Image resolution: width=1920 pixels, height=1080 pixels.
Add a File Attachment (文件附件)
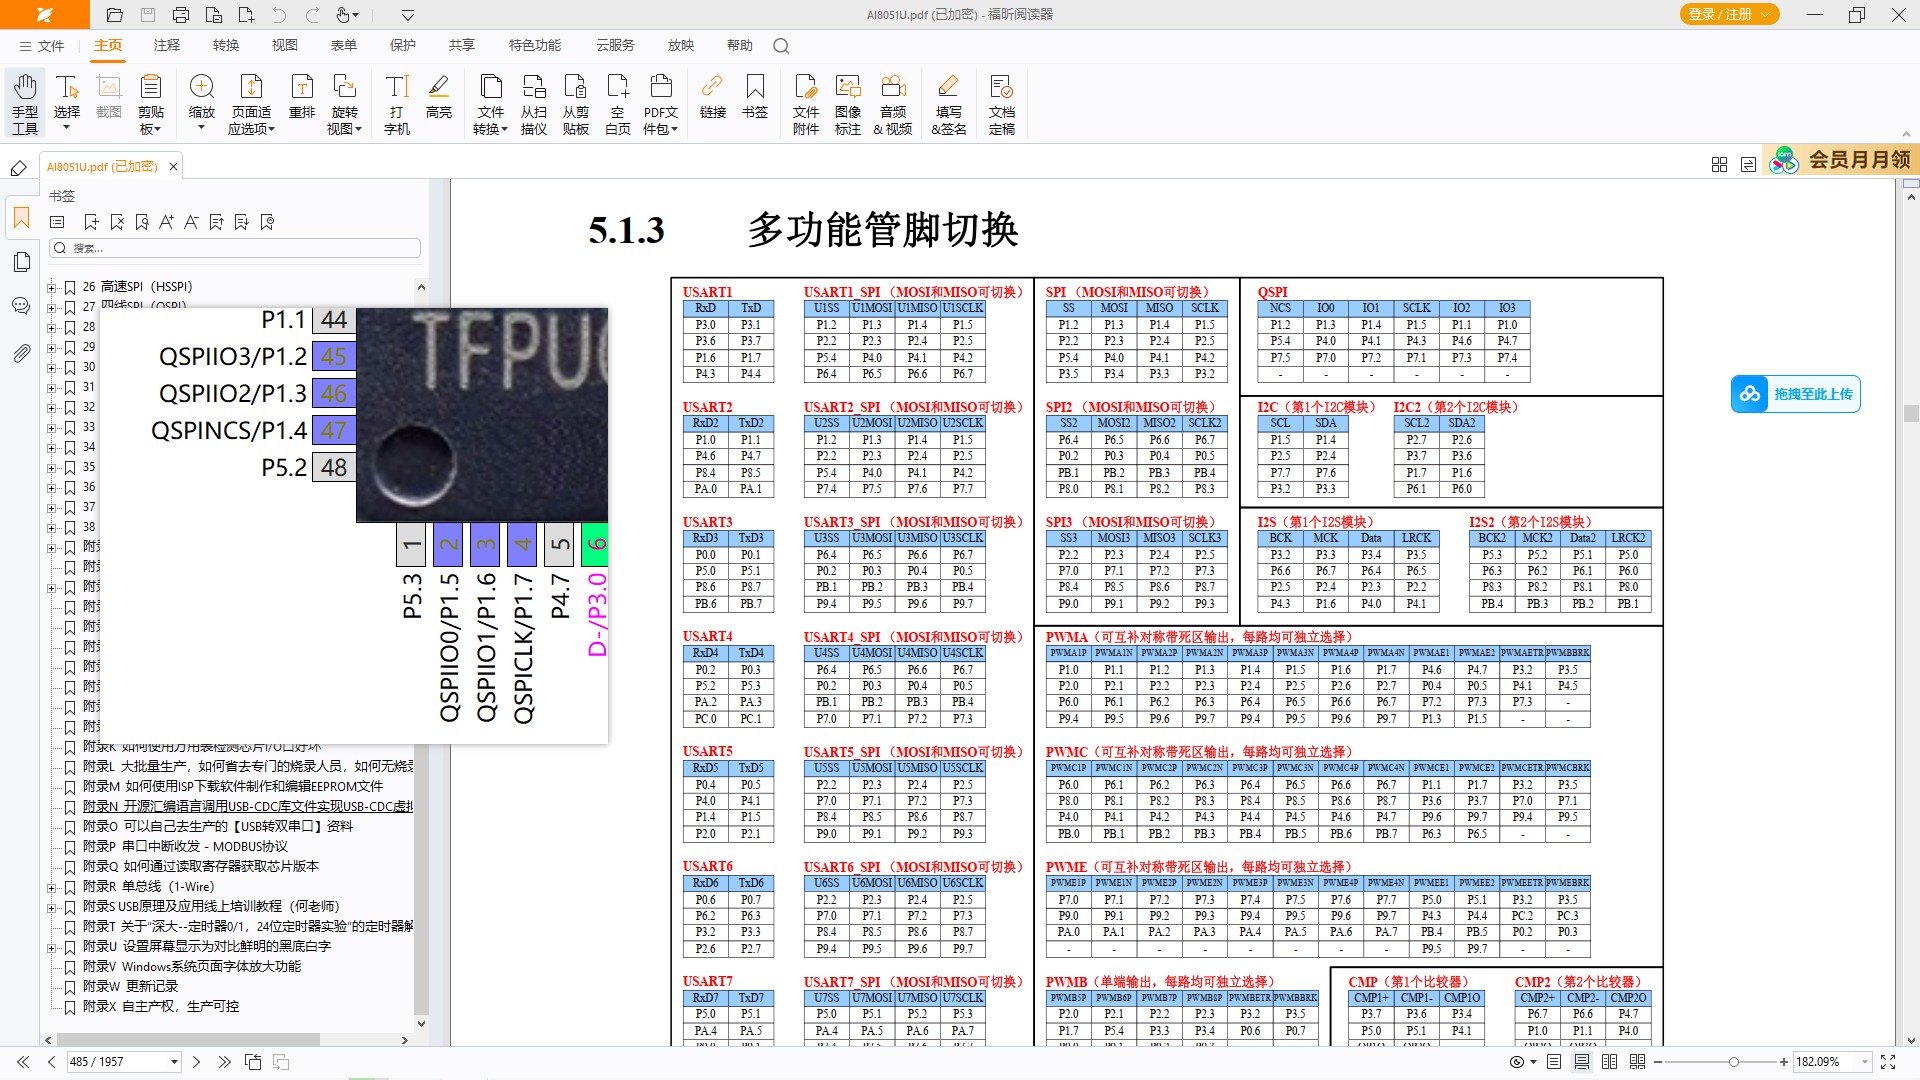pyautogui.click(x=806, y=103)
